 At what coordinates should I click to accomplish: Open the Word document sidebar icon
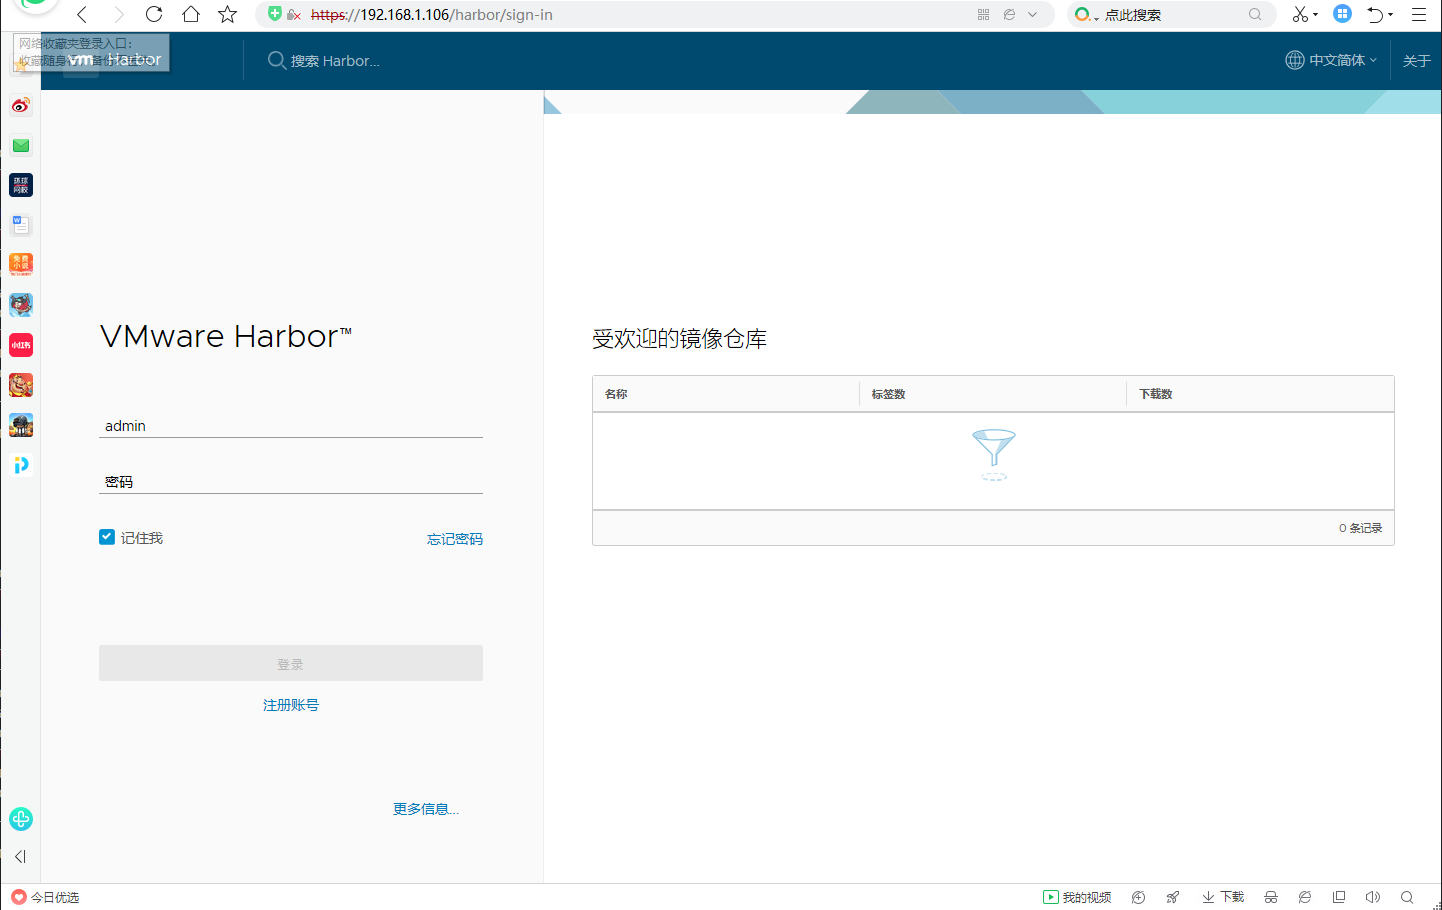coord(21,225)
